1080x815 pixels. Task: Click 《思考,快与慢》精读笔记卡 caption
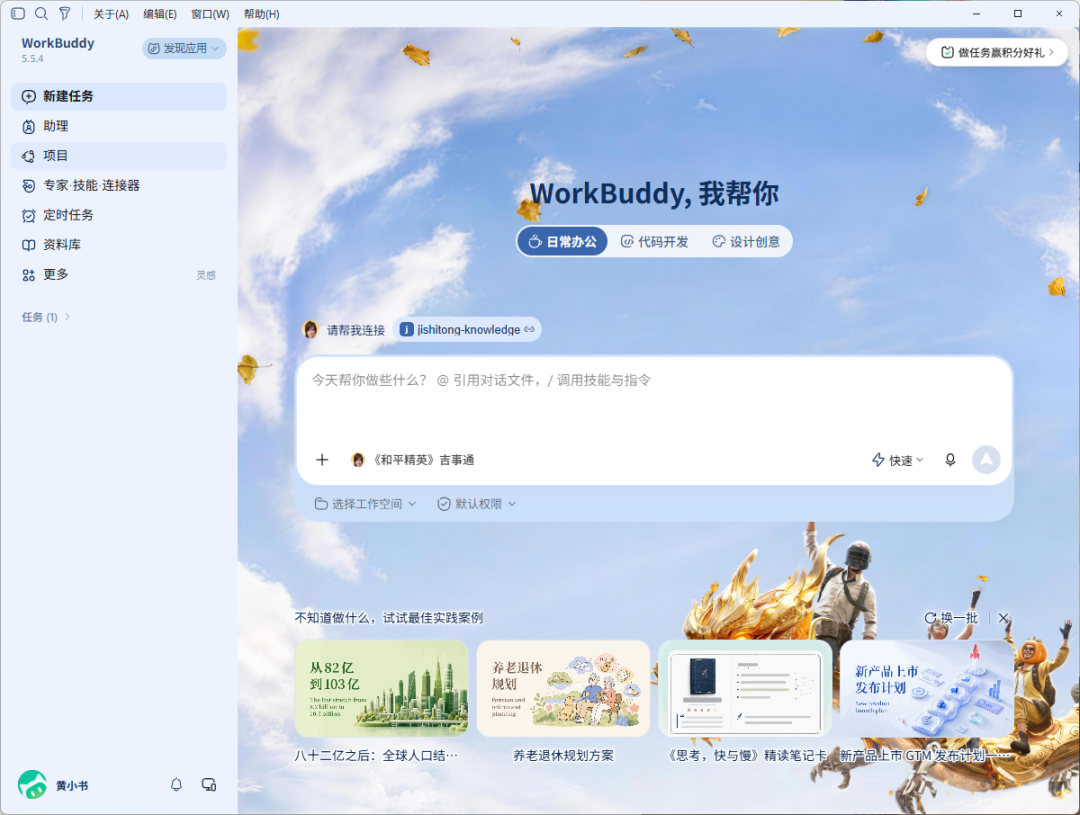746,756
